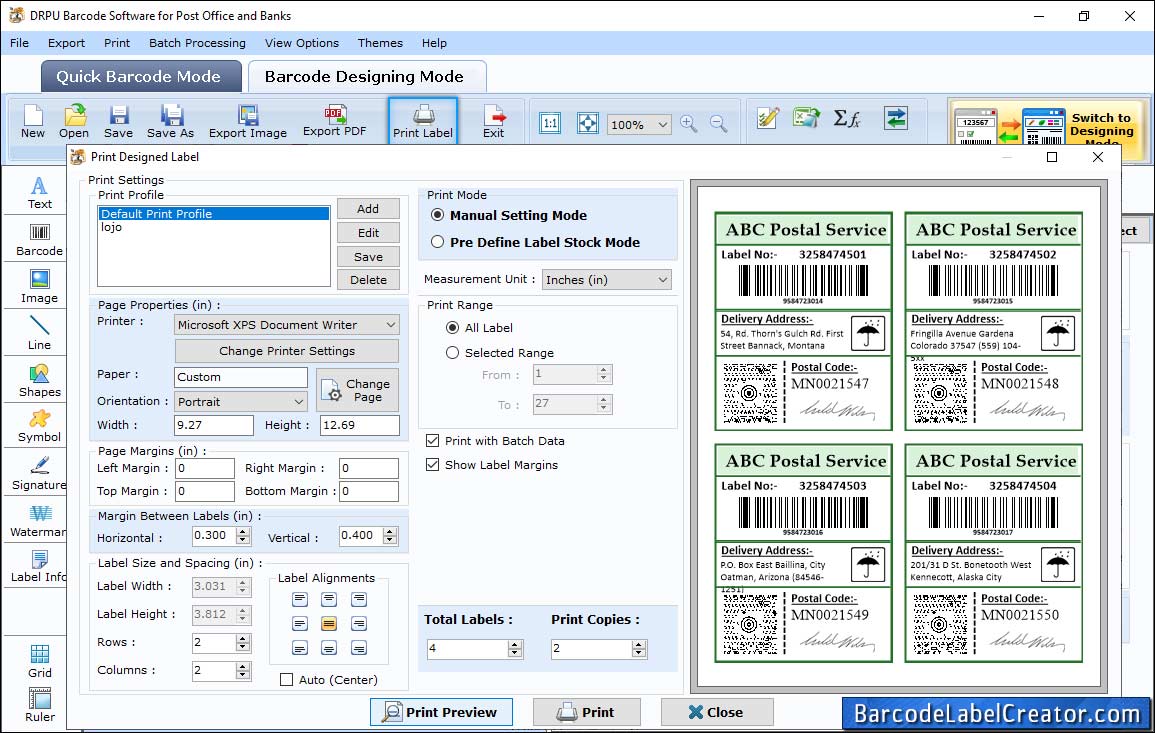This screenshot has width=1155, height=733.
Task: Click the Export Image icon
Action: 248,122
